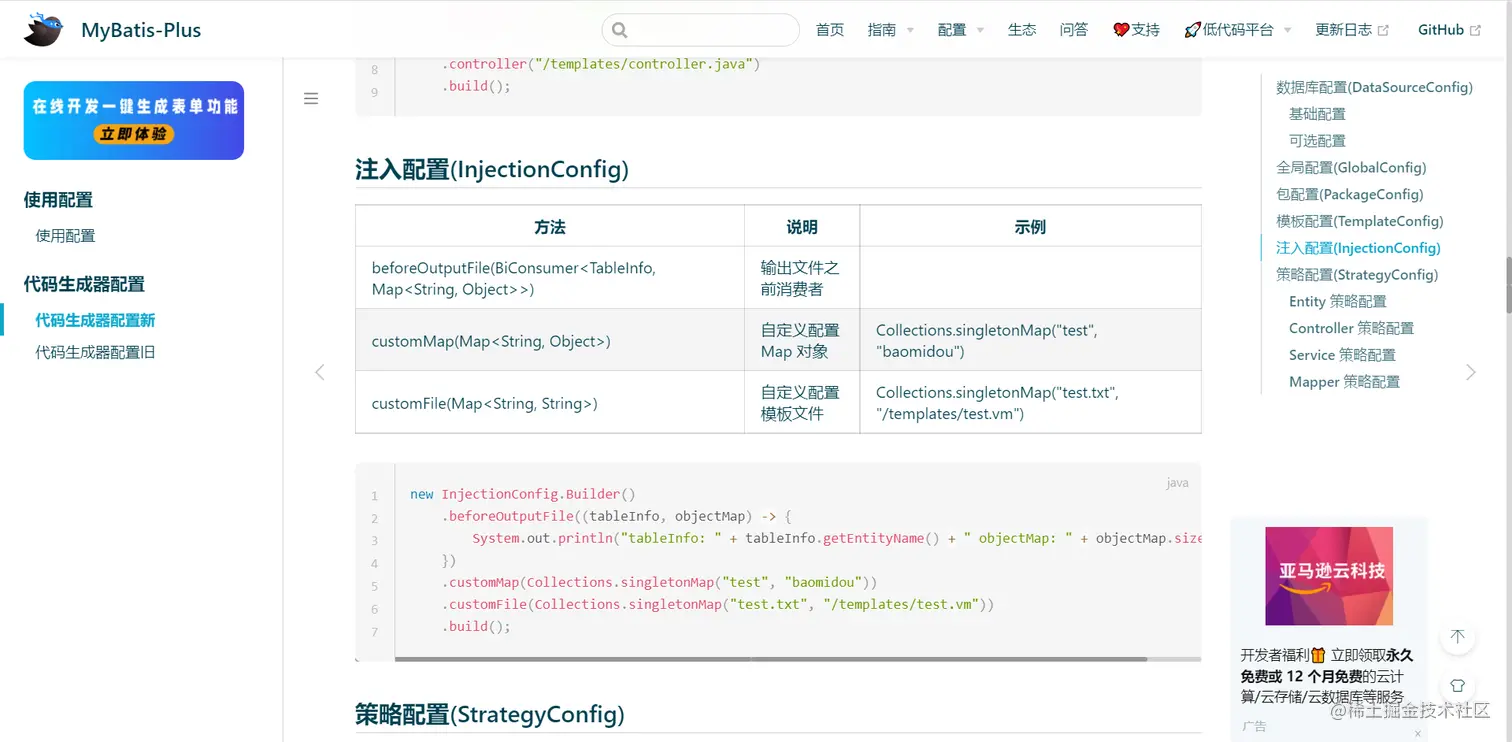Click the MyBatis-Plus site title
This screenshot has height=742, width=1512.
click(141, 30)
